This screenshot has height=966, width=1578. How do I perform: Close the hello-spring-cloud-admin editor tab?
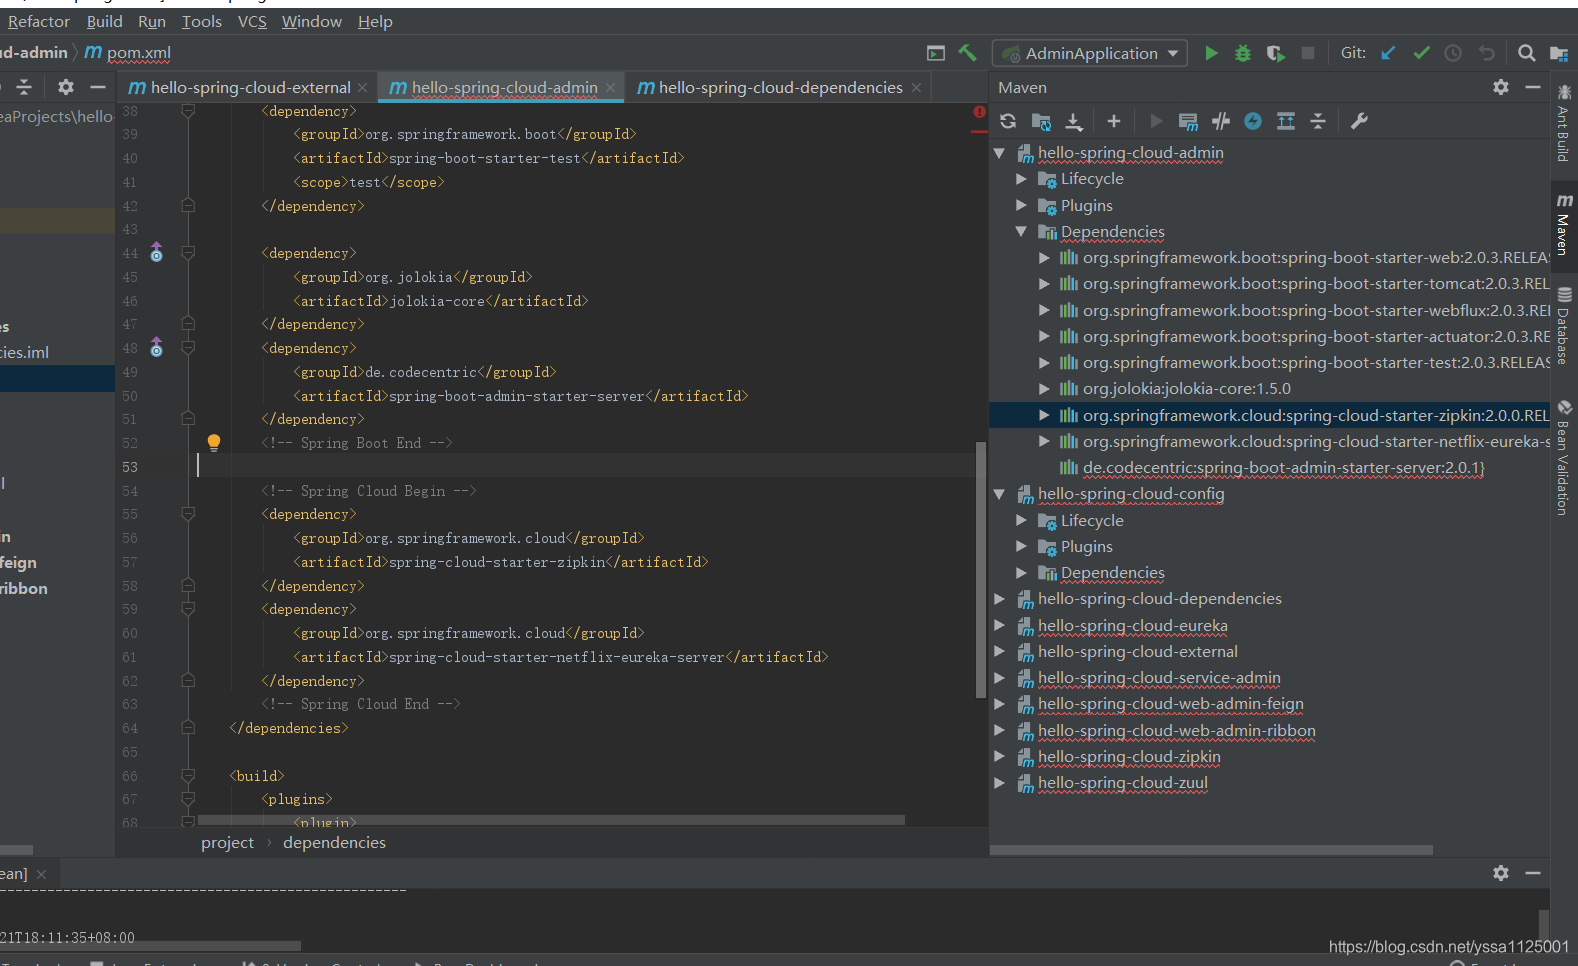click(610, 88)
